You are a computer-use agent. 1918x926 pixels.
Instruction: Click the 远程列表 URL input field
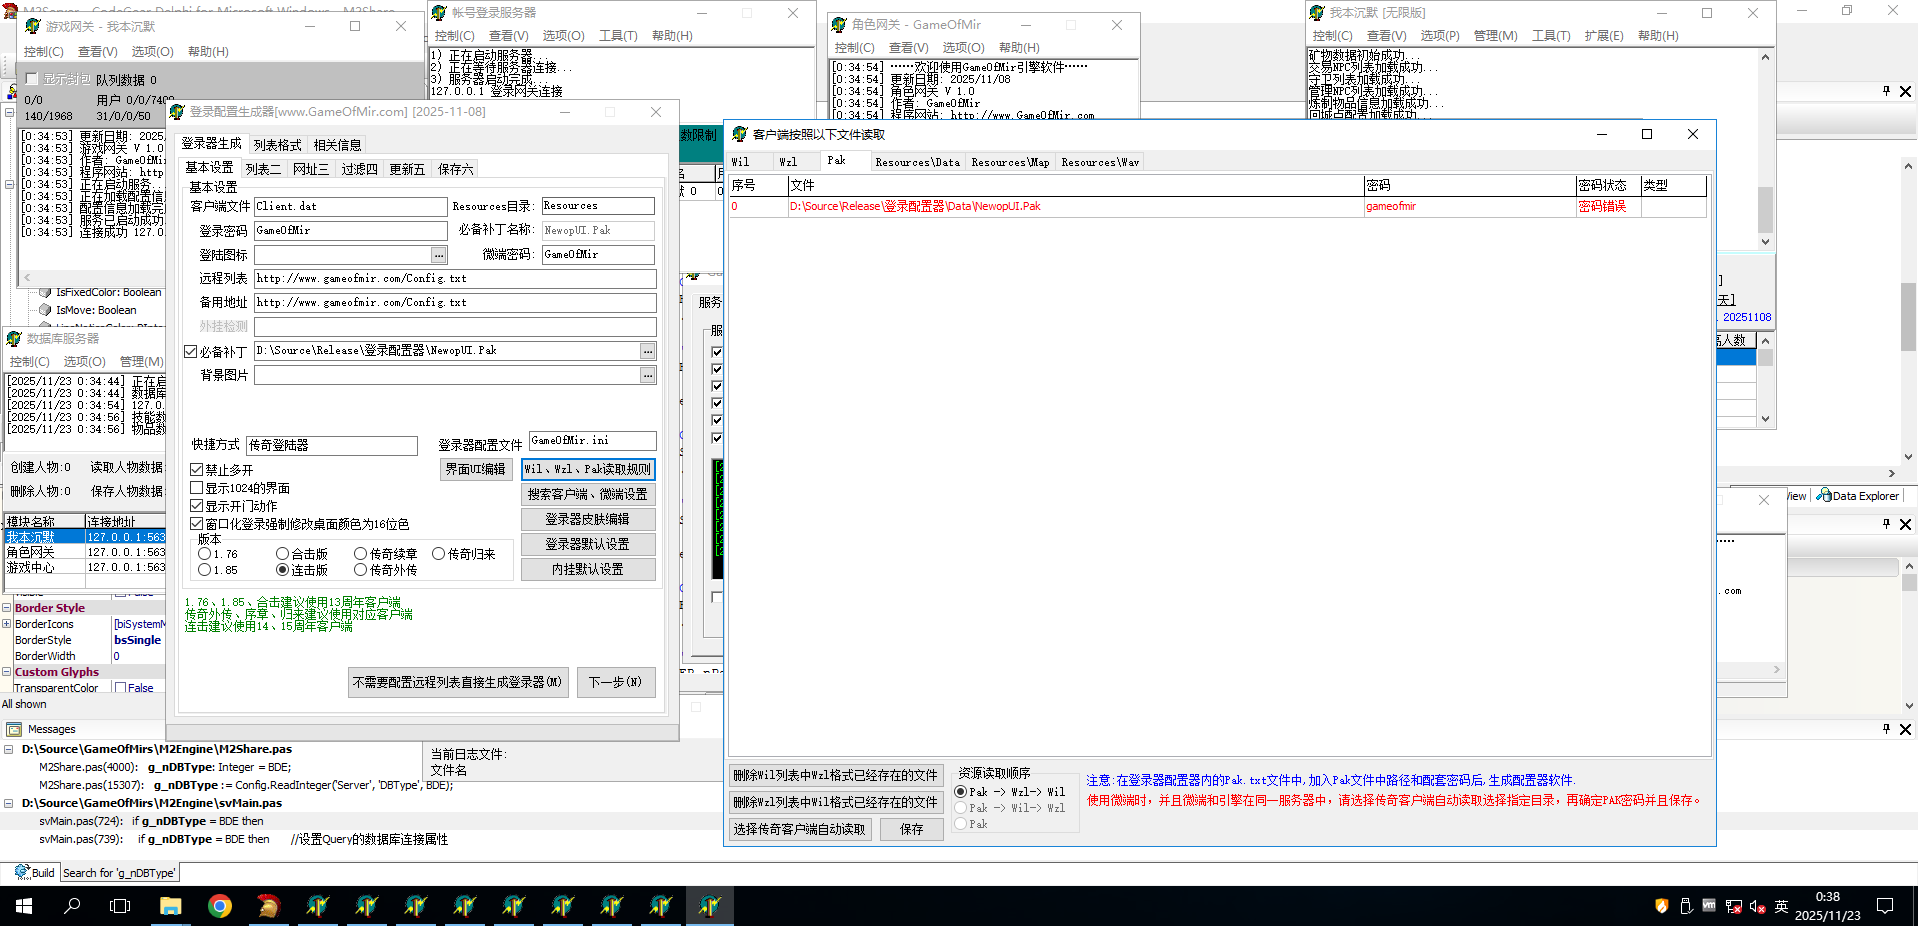point(455,279)
